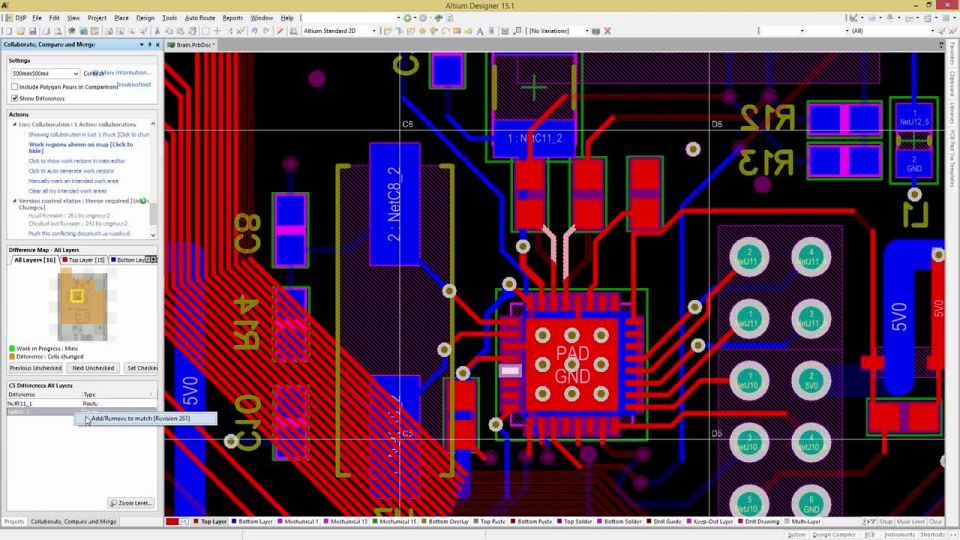Click the green navigation icon by address bar
Viewport: 960px width, 540px height.
click(407, 18)
